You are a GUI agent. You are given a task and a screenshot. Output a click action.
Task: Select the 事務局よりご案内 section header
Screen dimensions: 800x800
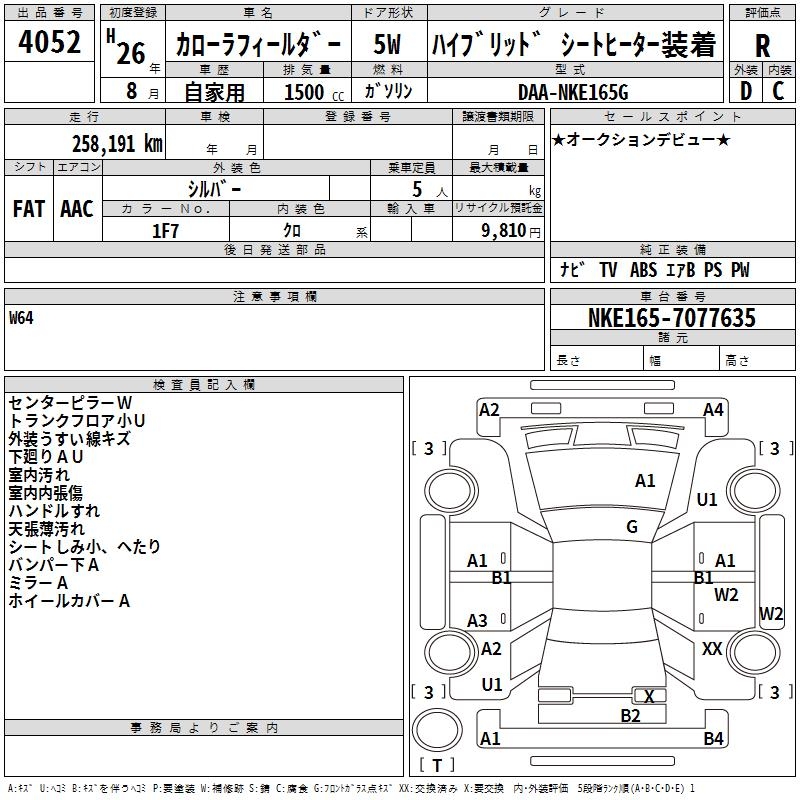[x=204, y=728]
